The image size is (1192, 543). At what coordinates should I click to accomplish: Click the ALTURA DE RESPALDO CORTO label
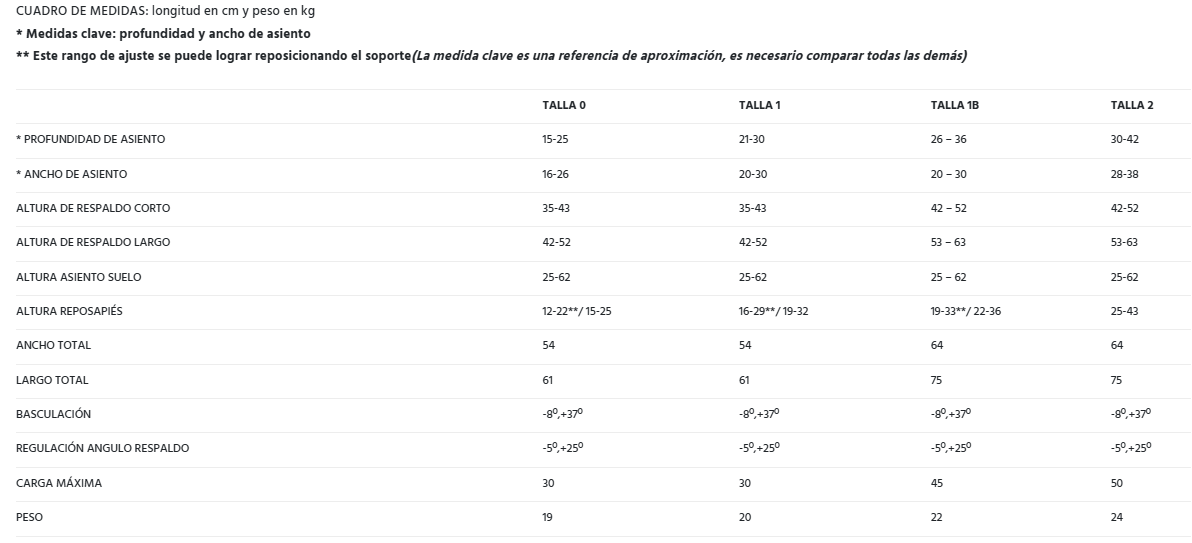(x=93, y=208)
